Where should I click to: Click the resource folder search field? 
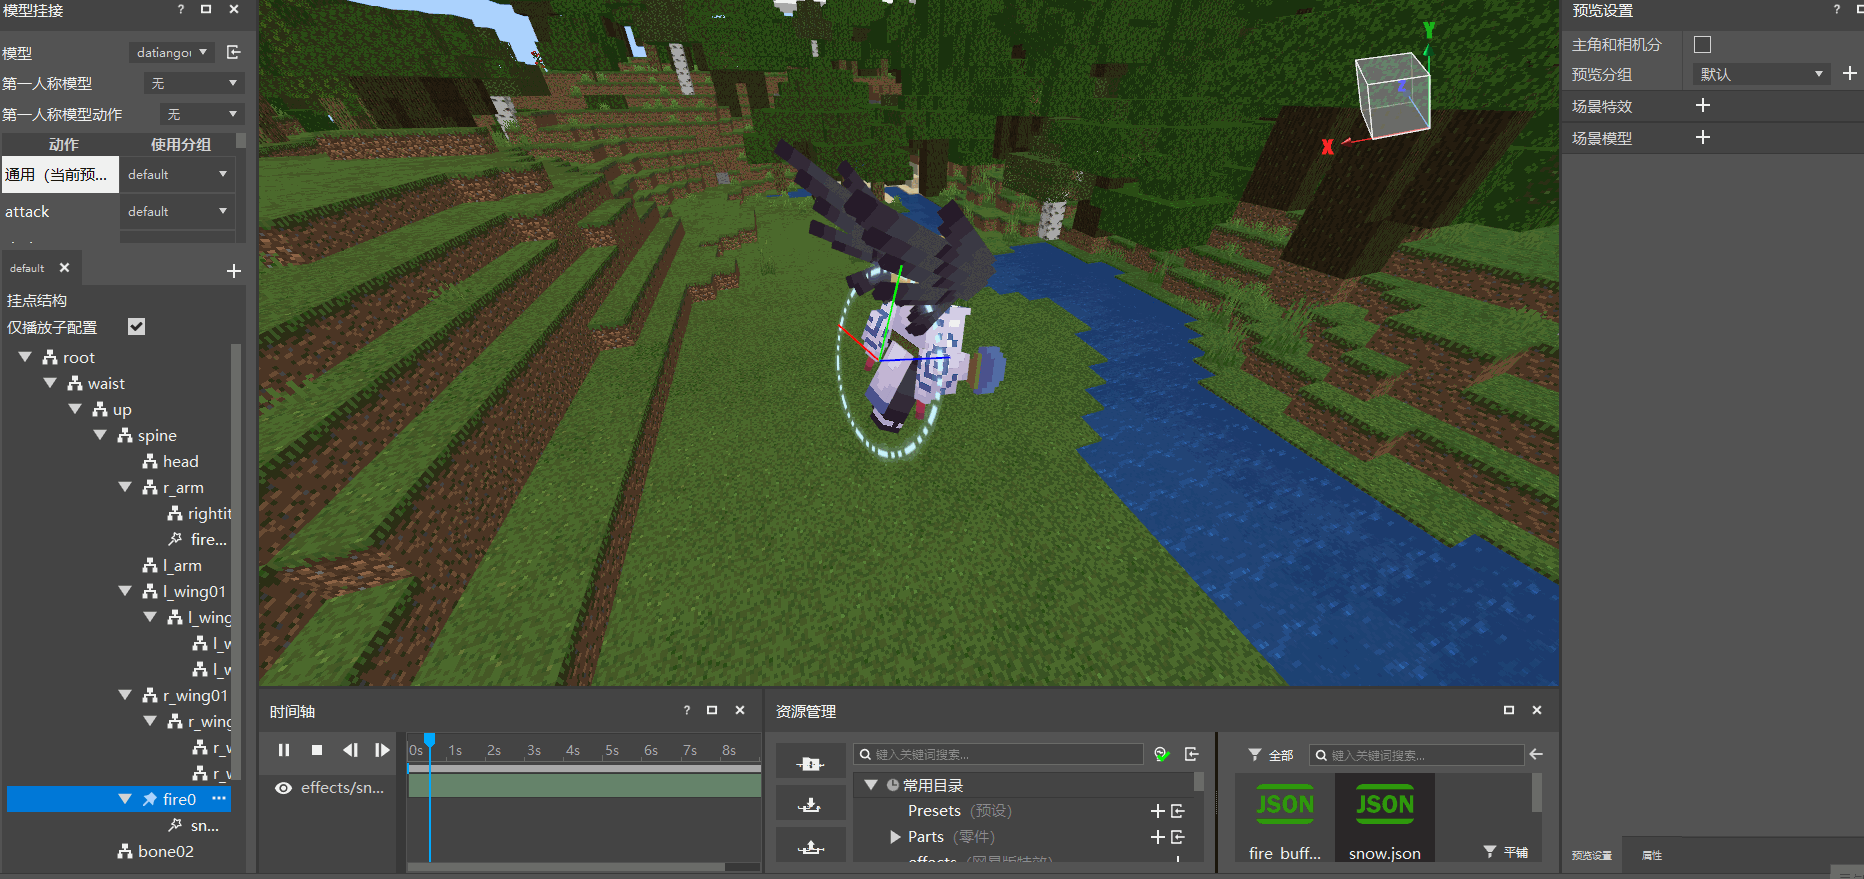pyautogui.click(x=999, y=754)
